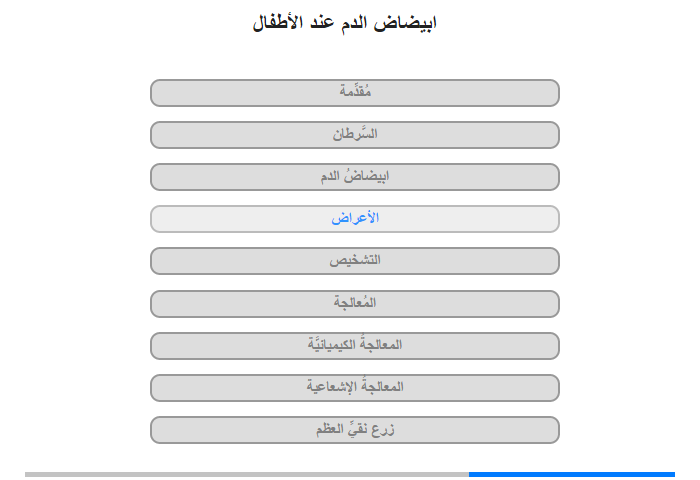Choose the زرع نقي العظم button
Viewport: 700px width, 480px height.
[x=354, y=430]
